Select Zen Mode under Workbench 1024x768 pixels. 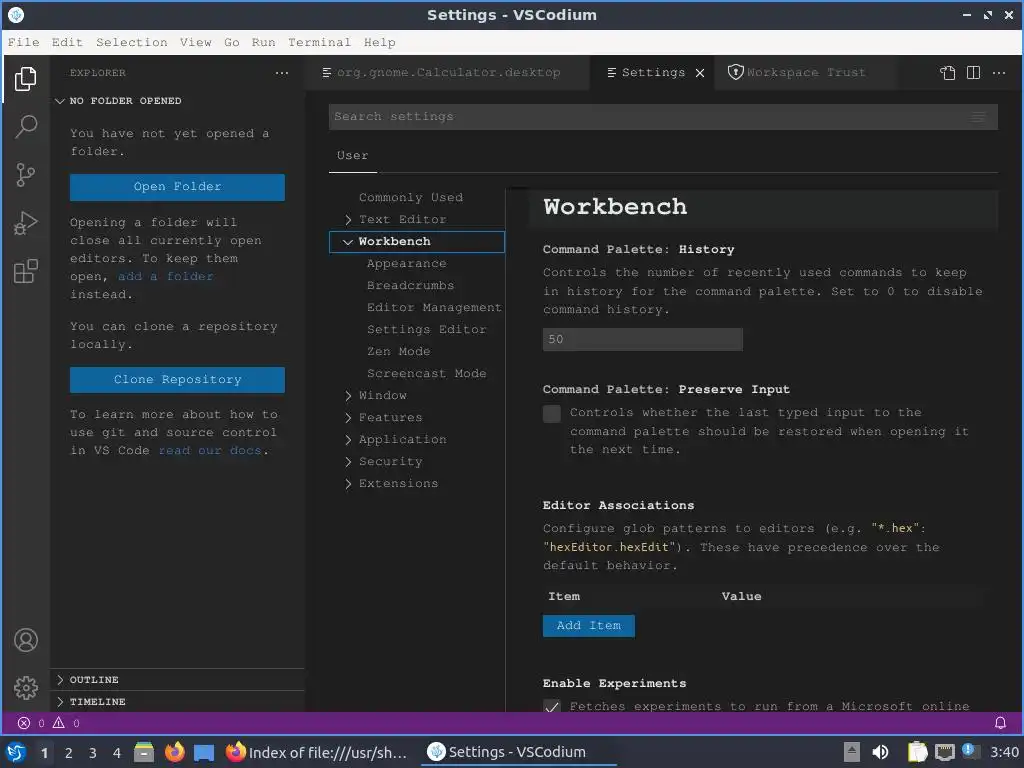[398, 352]
